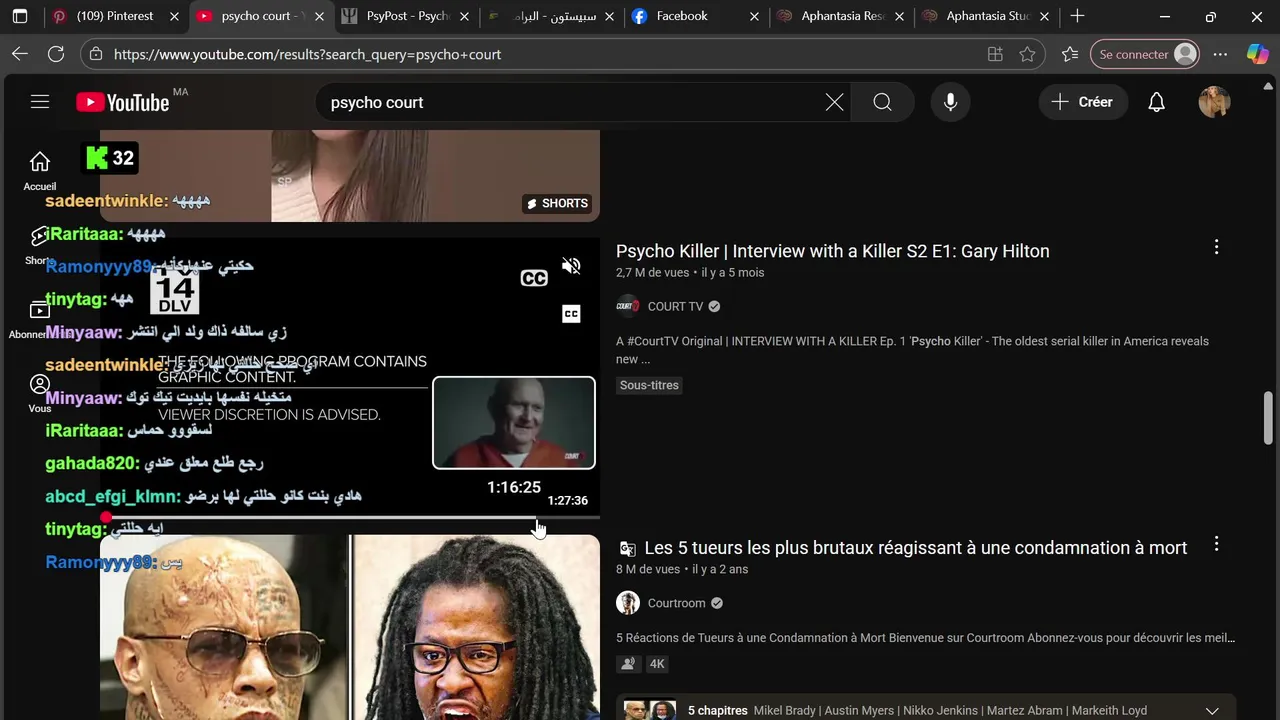
Task: Open the Courtroom channel name link
Action: 676,603
